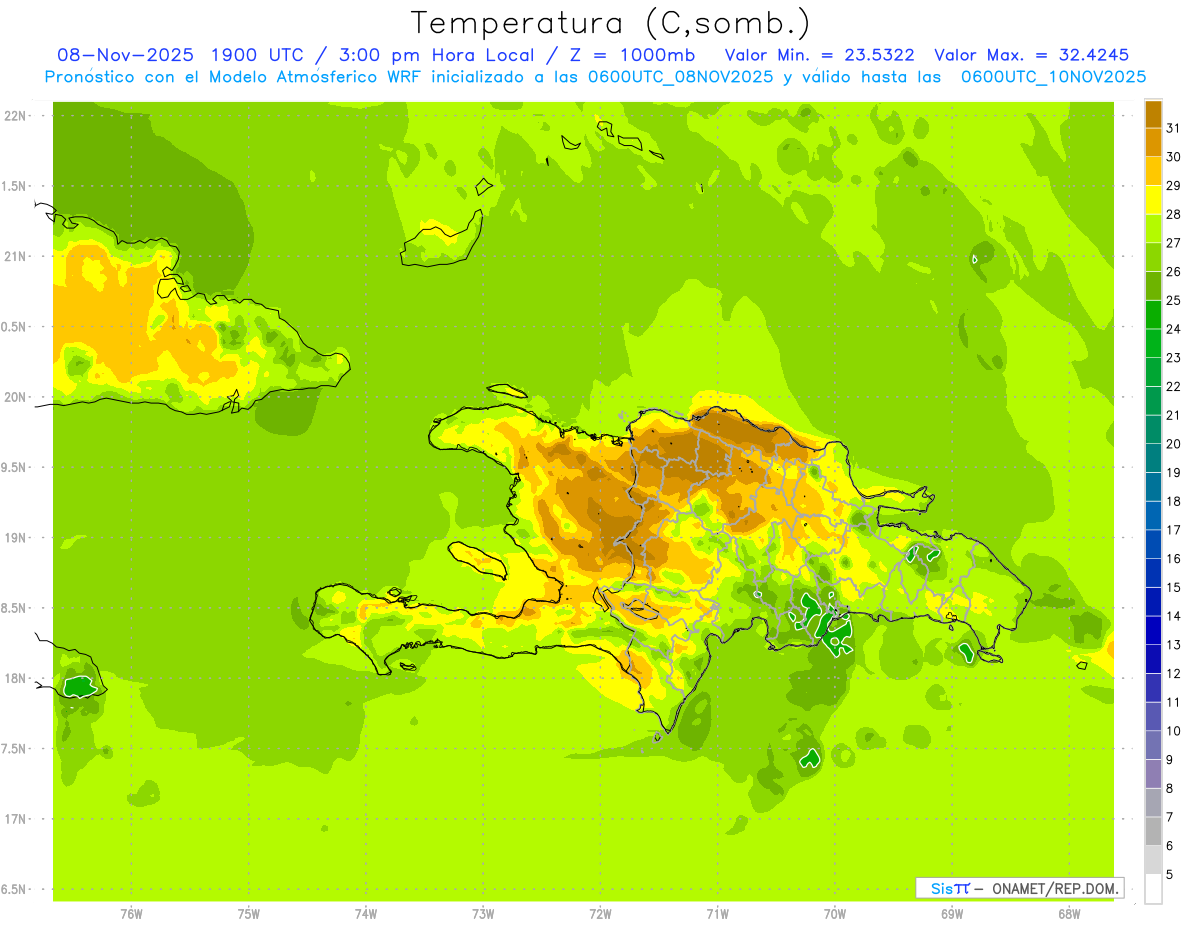
Task: Click the '19N' latitude label
Action: pyautogui.click(x=15, y=538)
